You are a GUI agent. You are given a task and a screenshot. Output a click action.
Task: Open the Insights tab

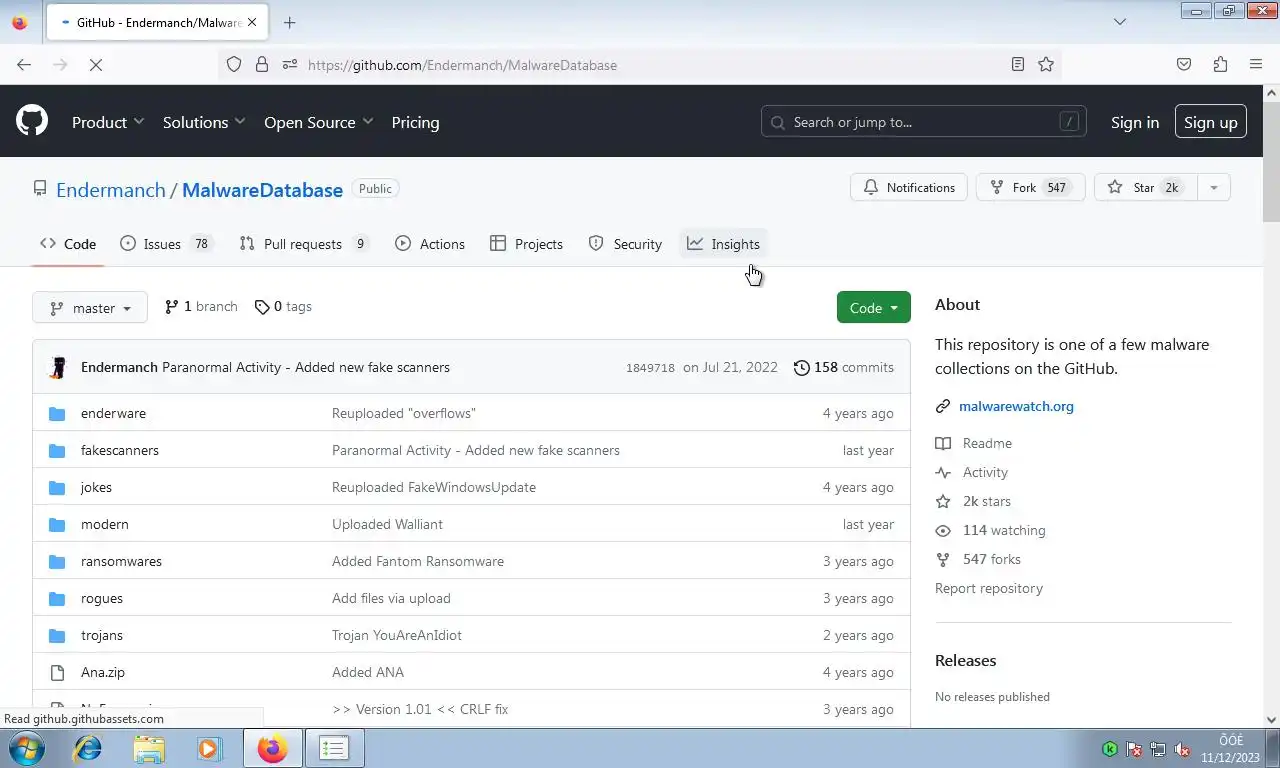723,244
